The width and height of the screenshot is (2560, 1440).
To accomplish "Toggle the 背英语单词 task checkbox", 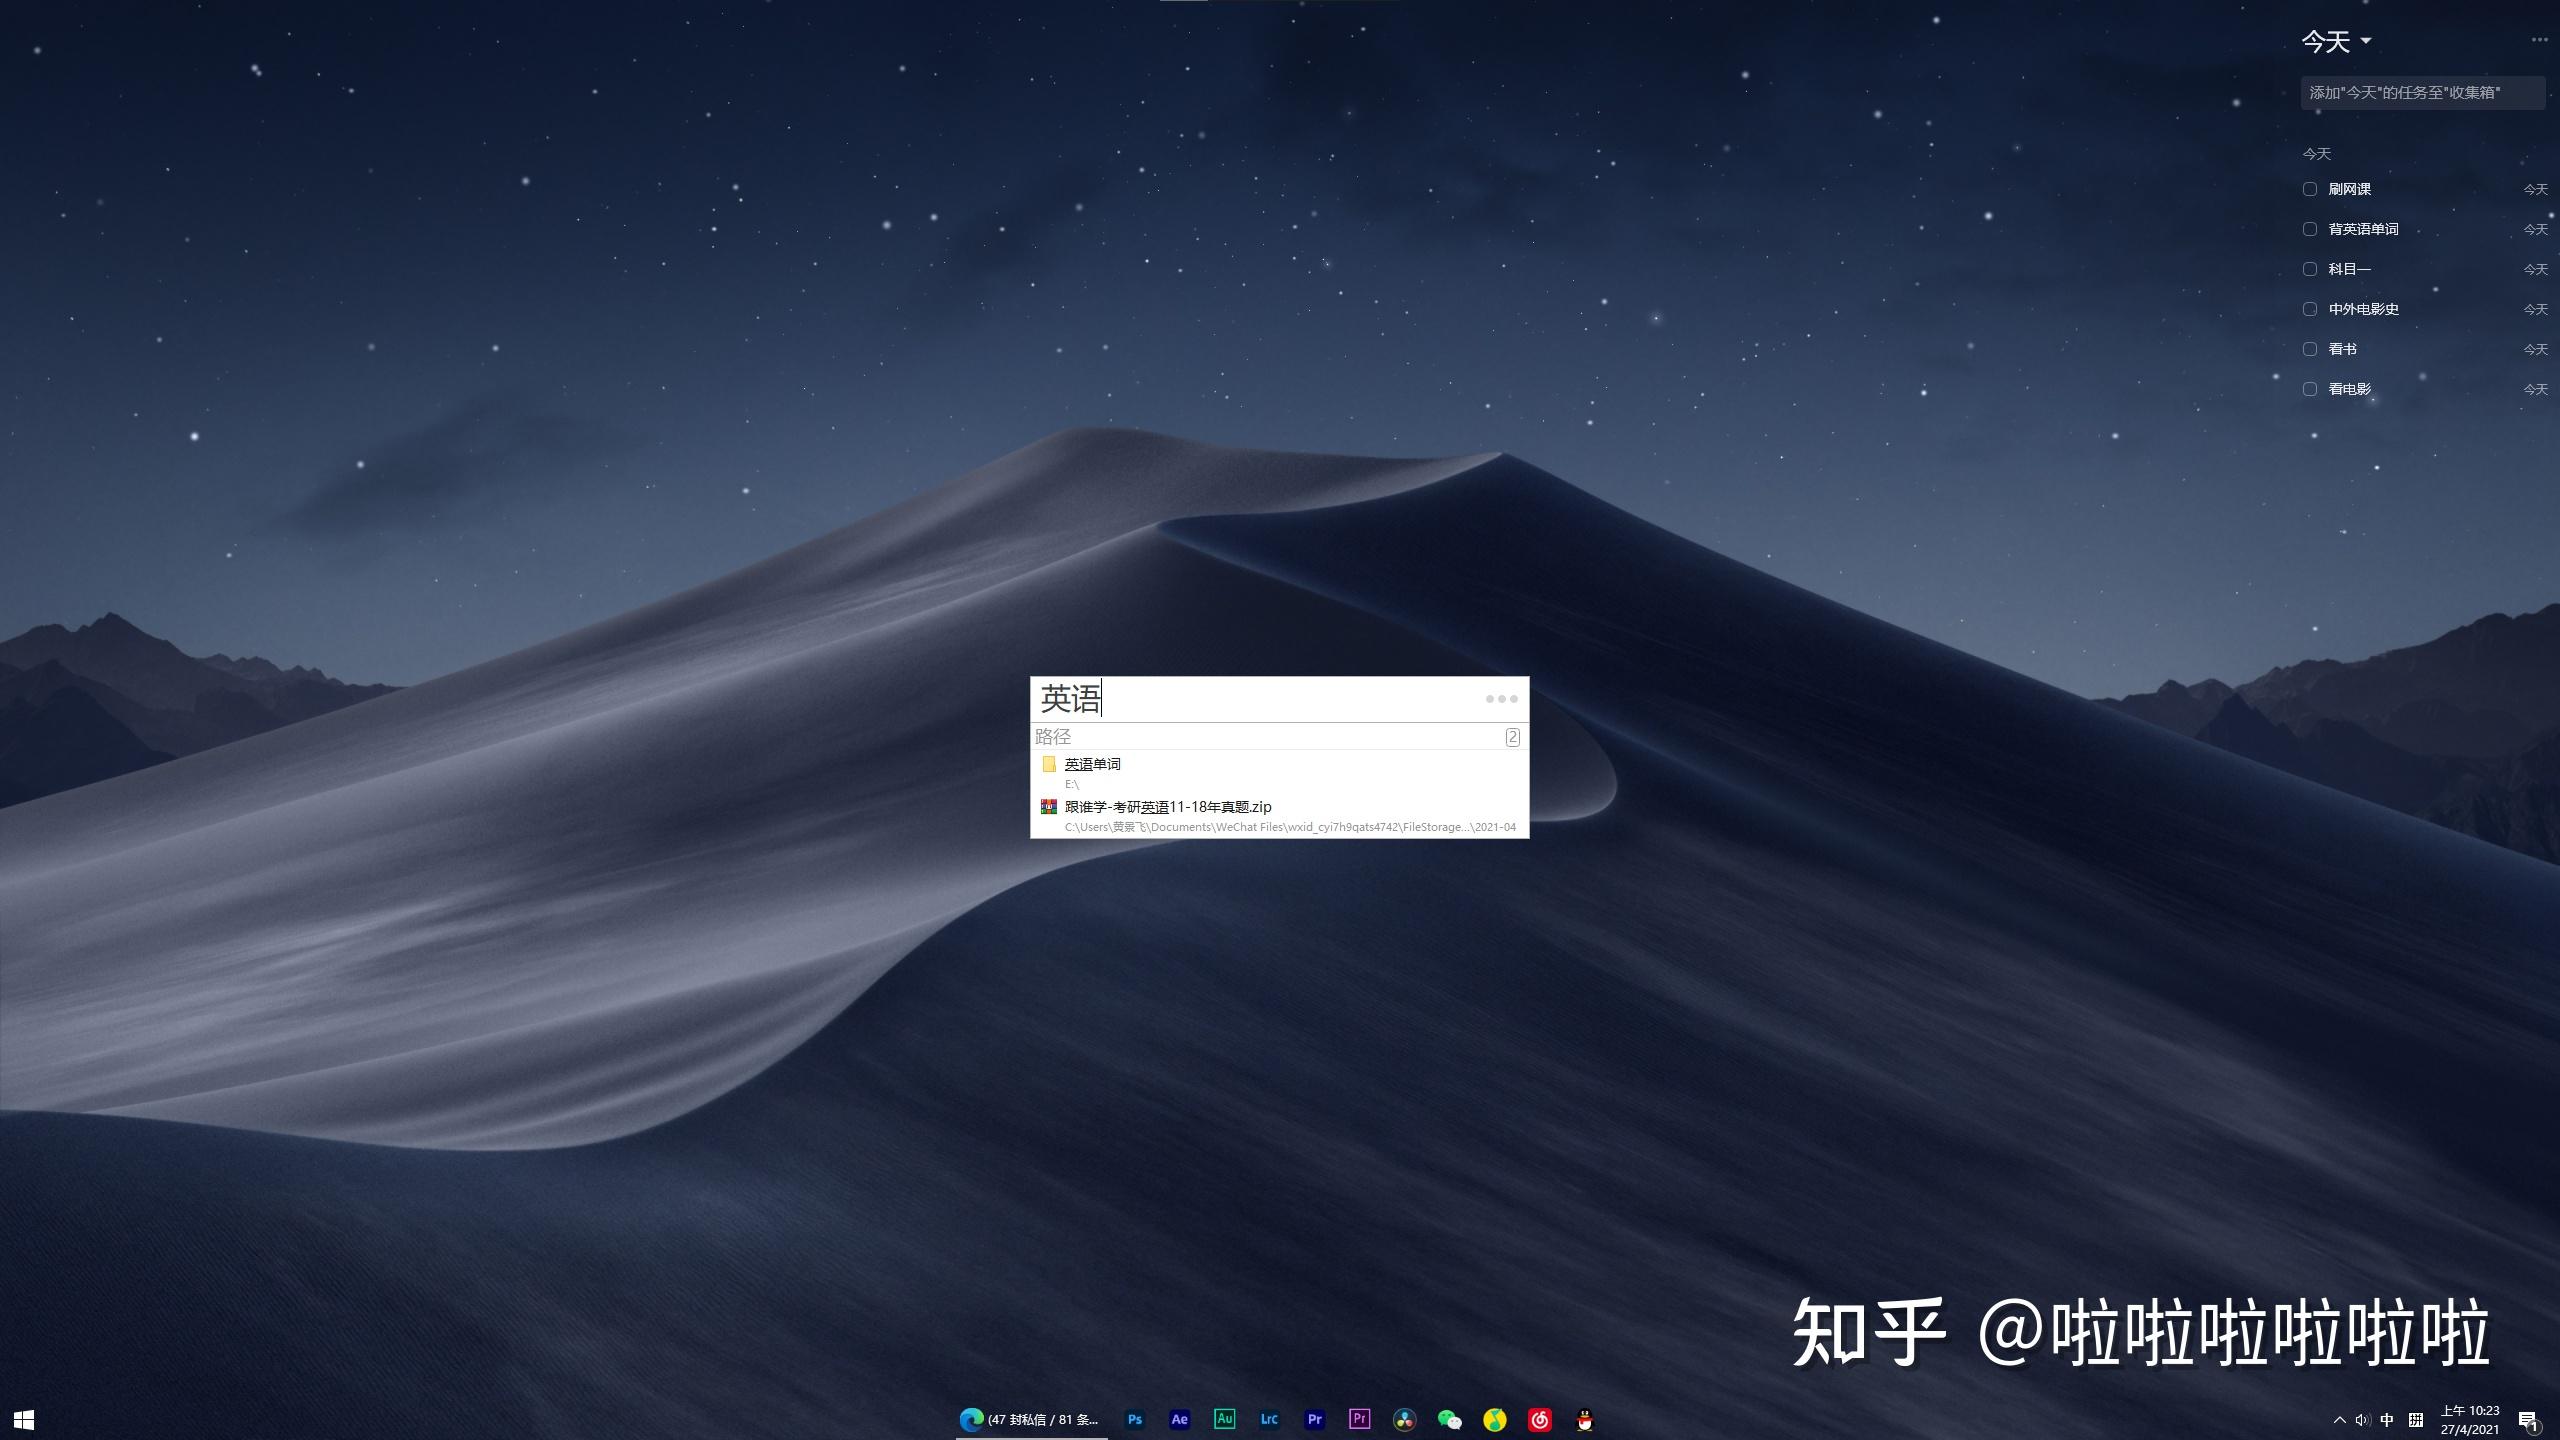I will point(2309,229).
